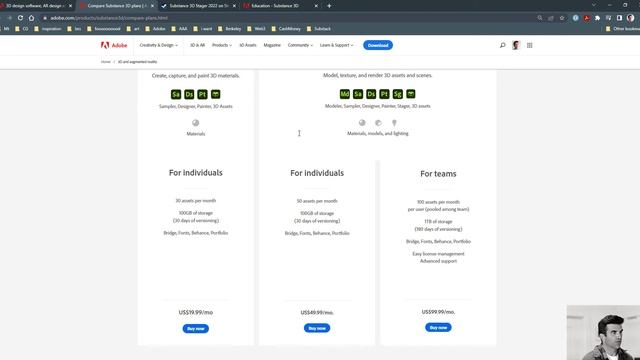Click the browser side panel icon
Image resolution: width=640 pixels, height=360 pixels.
(x=619, y=18)
